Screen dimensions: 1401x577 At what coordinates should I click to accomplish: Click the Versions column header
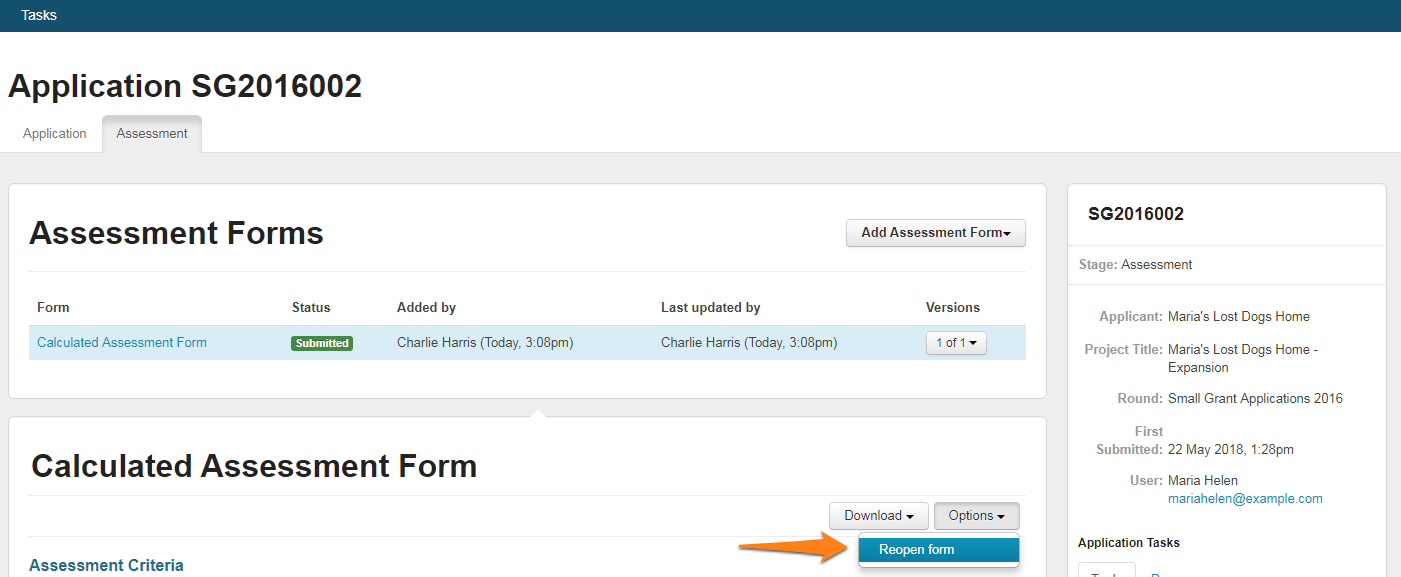tap(952, 307)
